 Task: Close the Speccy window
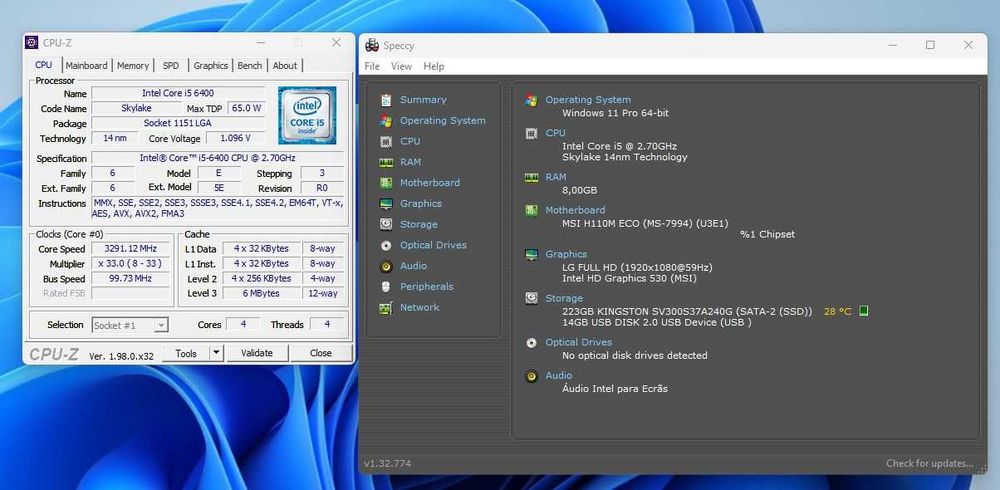point(968,45)
